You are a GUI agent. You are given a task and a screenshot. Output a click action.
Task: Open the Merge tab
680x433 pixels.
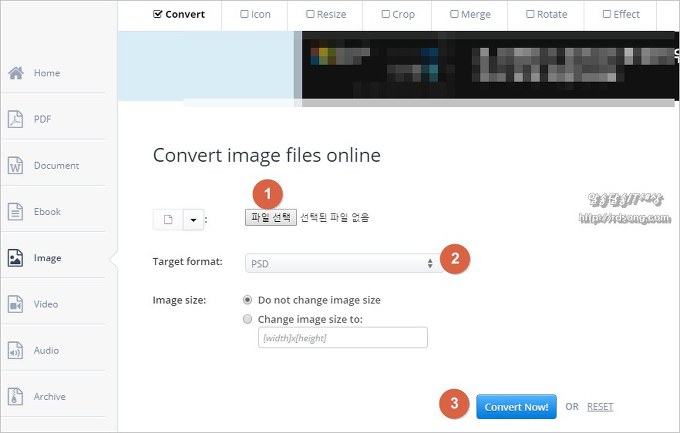point(469,15)
